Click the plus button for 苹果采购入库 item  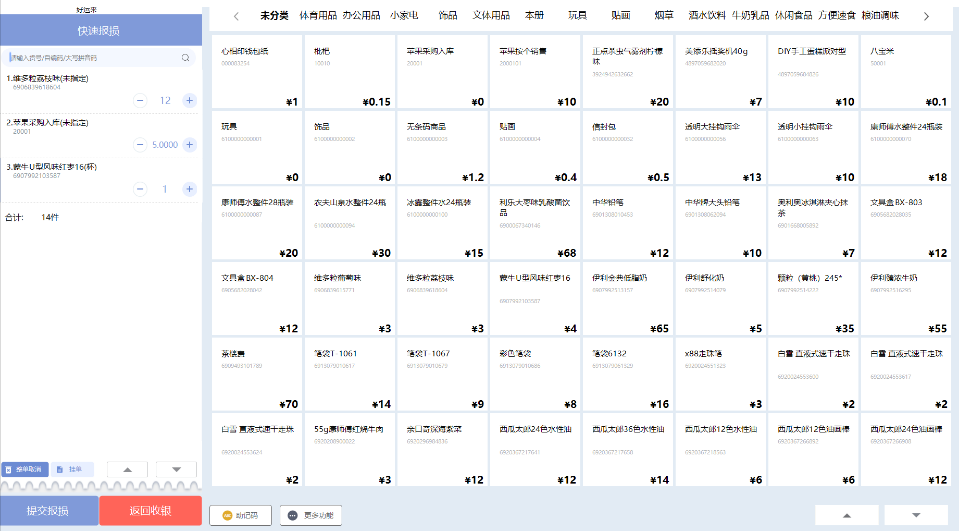click(x=190, y=144)
